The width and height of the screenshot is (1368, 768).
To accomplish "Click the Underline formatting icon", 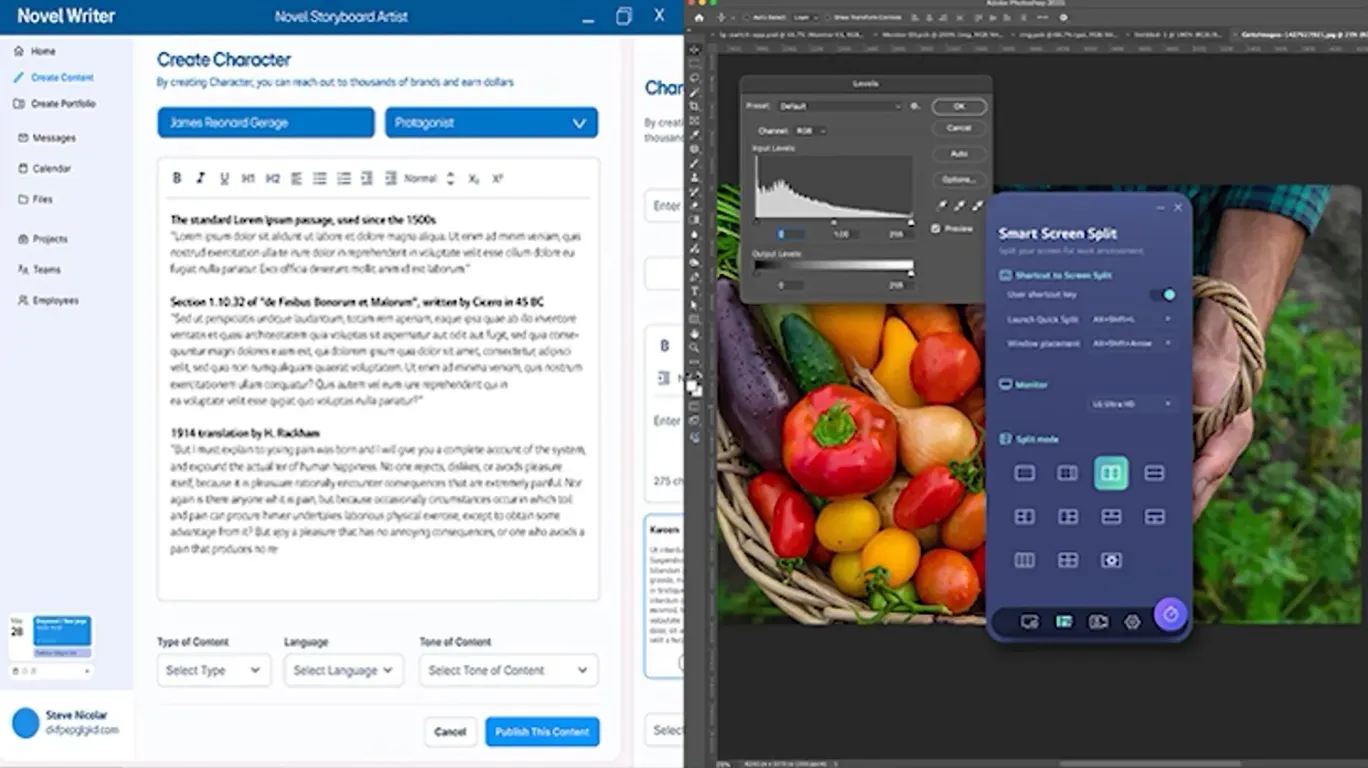I will point(224,178).
